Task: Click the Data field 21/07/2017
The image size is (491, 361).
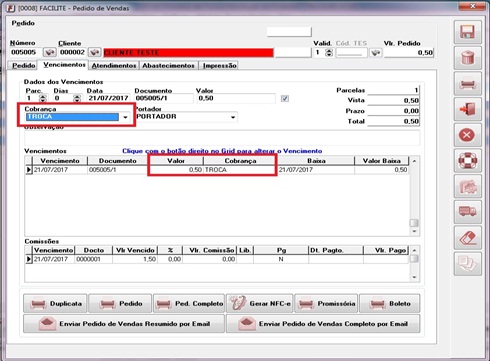Action: 108,98
